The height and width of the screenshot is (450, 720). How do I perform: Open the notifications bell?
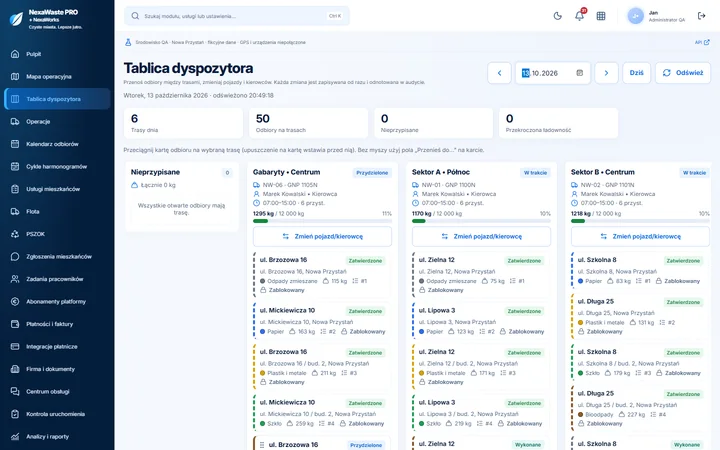(579, 16)
